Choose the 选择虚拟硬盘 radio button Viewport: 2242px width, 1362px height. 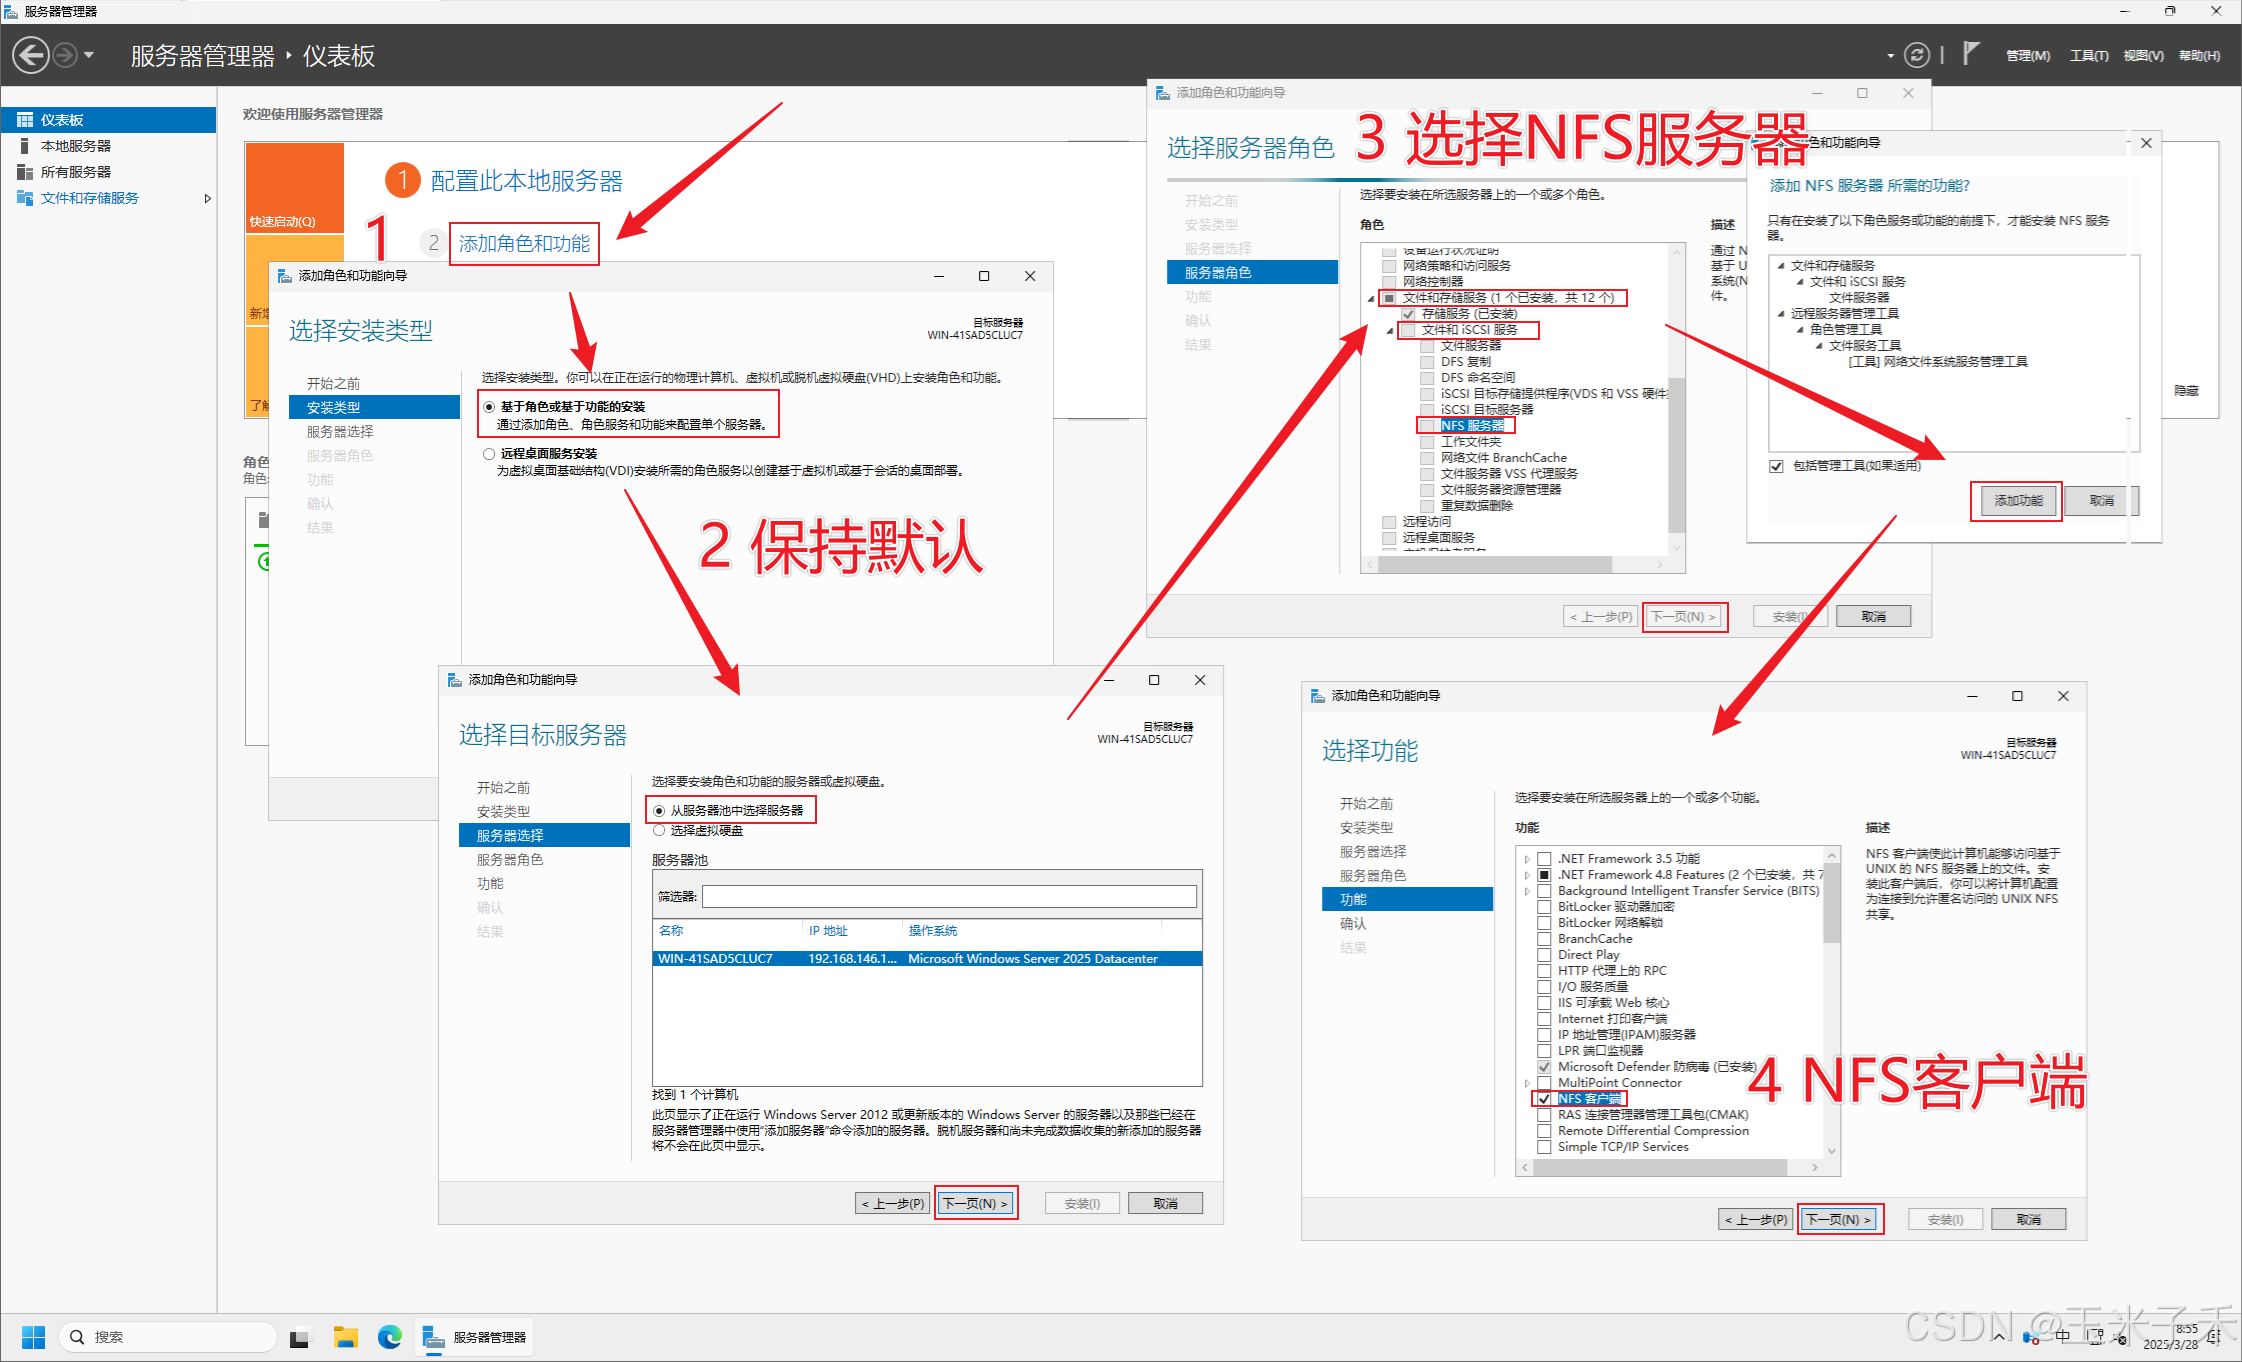click(x=659, y=831)
